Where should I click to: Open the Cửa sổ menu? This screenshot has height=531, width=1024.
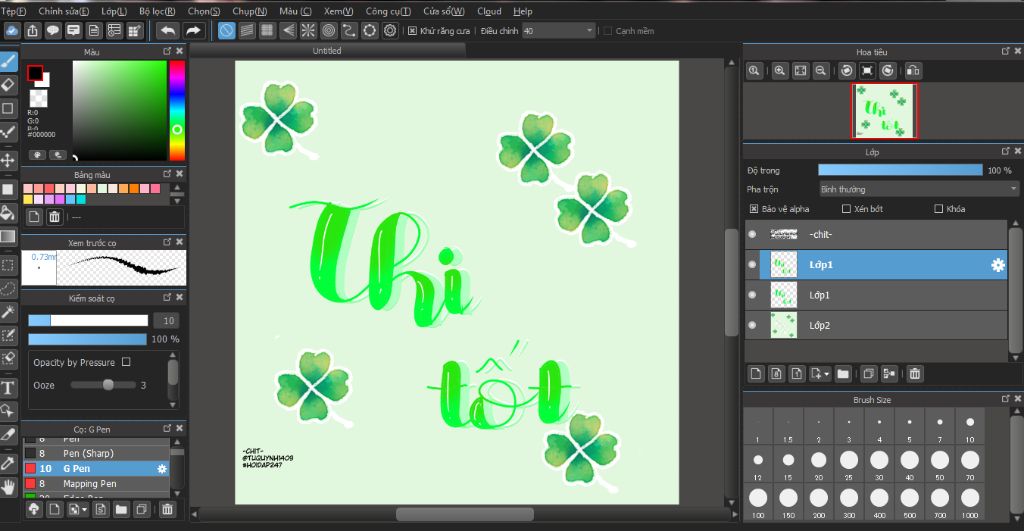[443, 11]
